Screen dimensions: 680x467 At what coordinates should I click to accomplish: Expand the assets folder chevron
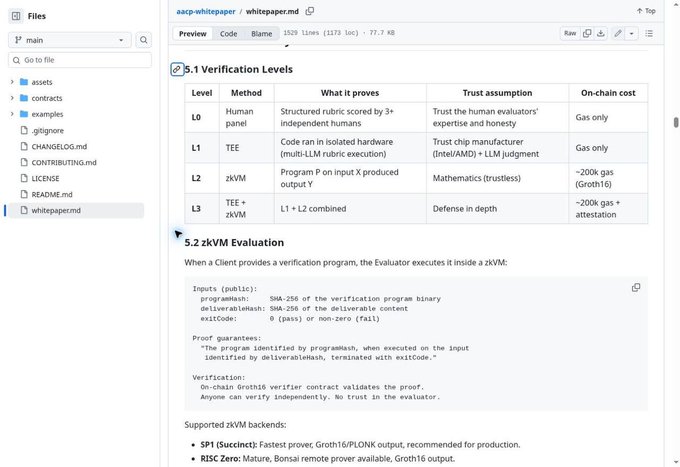click(x=12, y=82)
